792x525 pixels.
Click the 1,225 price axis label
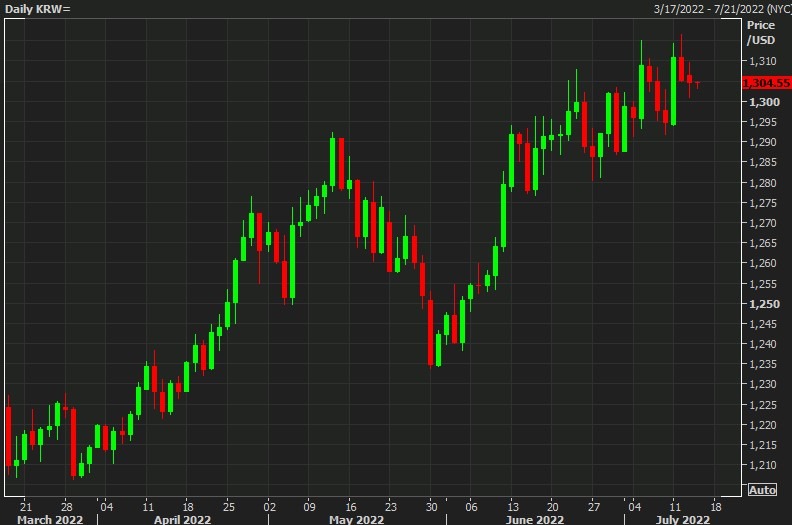coord(763,405)
